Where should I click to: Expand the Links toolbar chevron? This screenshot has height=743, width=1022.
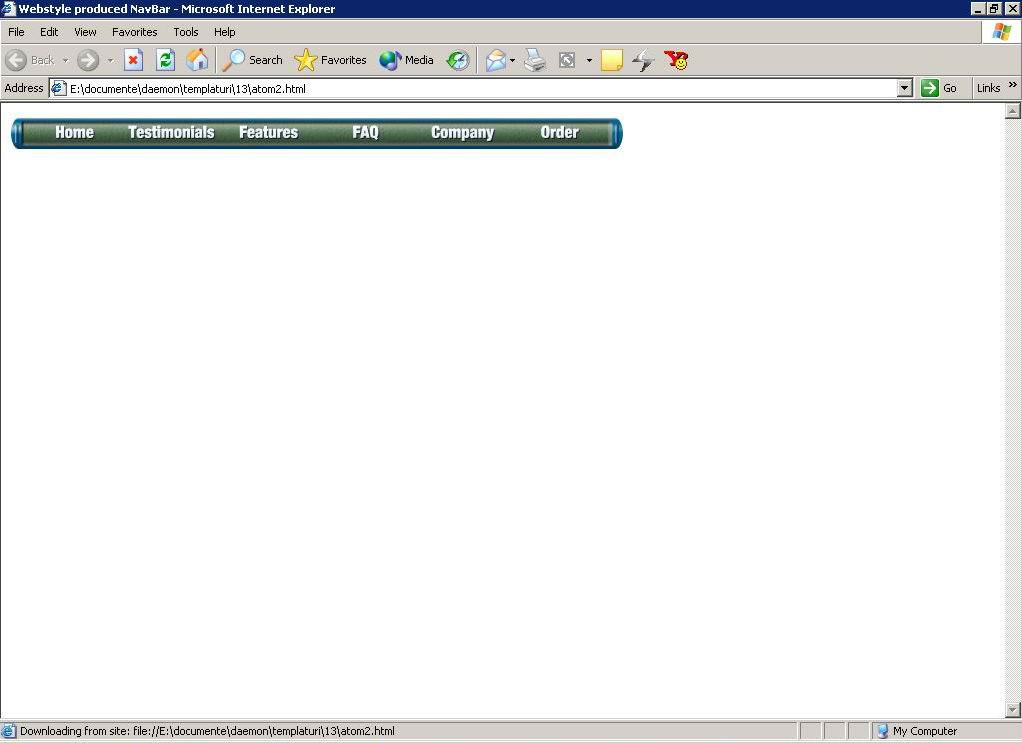[1012, 87]
